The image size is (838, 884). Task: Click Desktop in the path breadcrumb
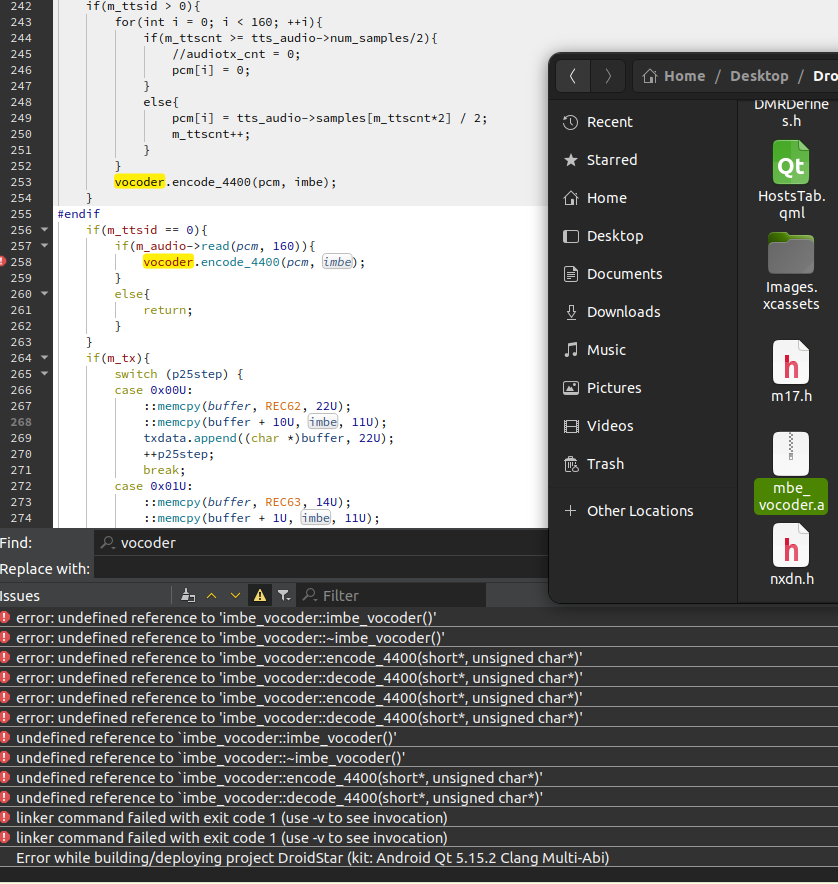coord(759,76)
